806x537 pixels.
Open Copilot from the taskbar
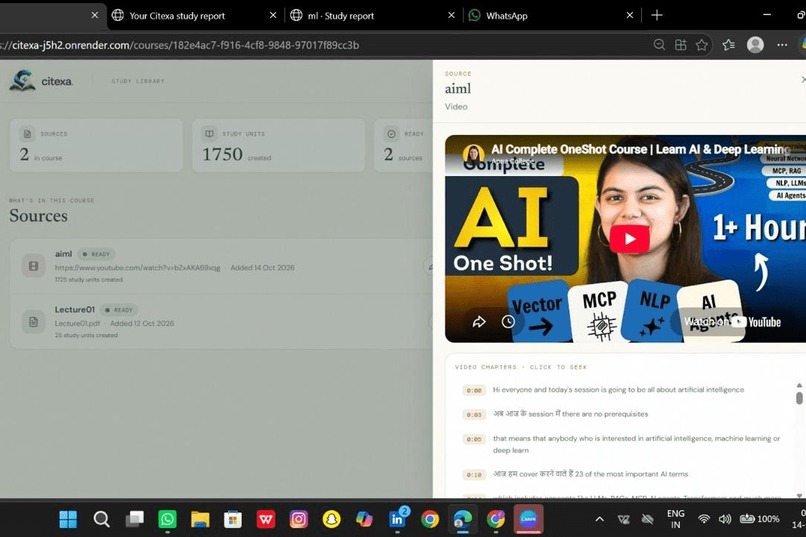coord(364,519)
